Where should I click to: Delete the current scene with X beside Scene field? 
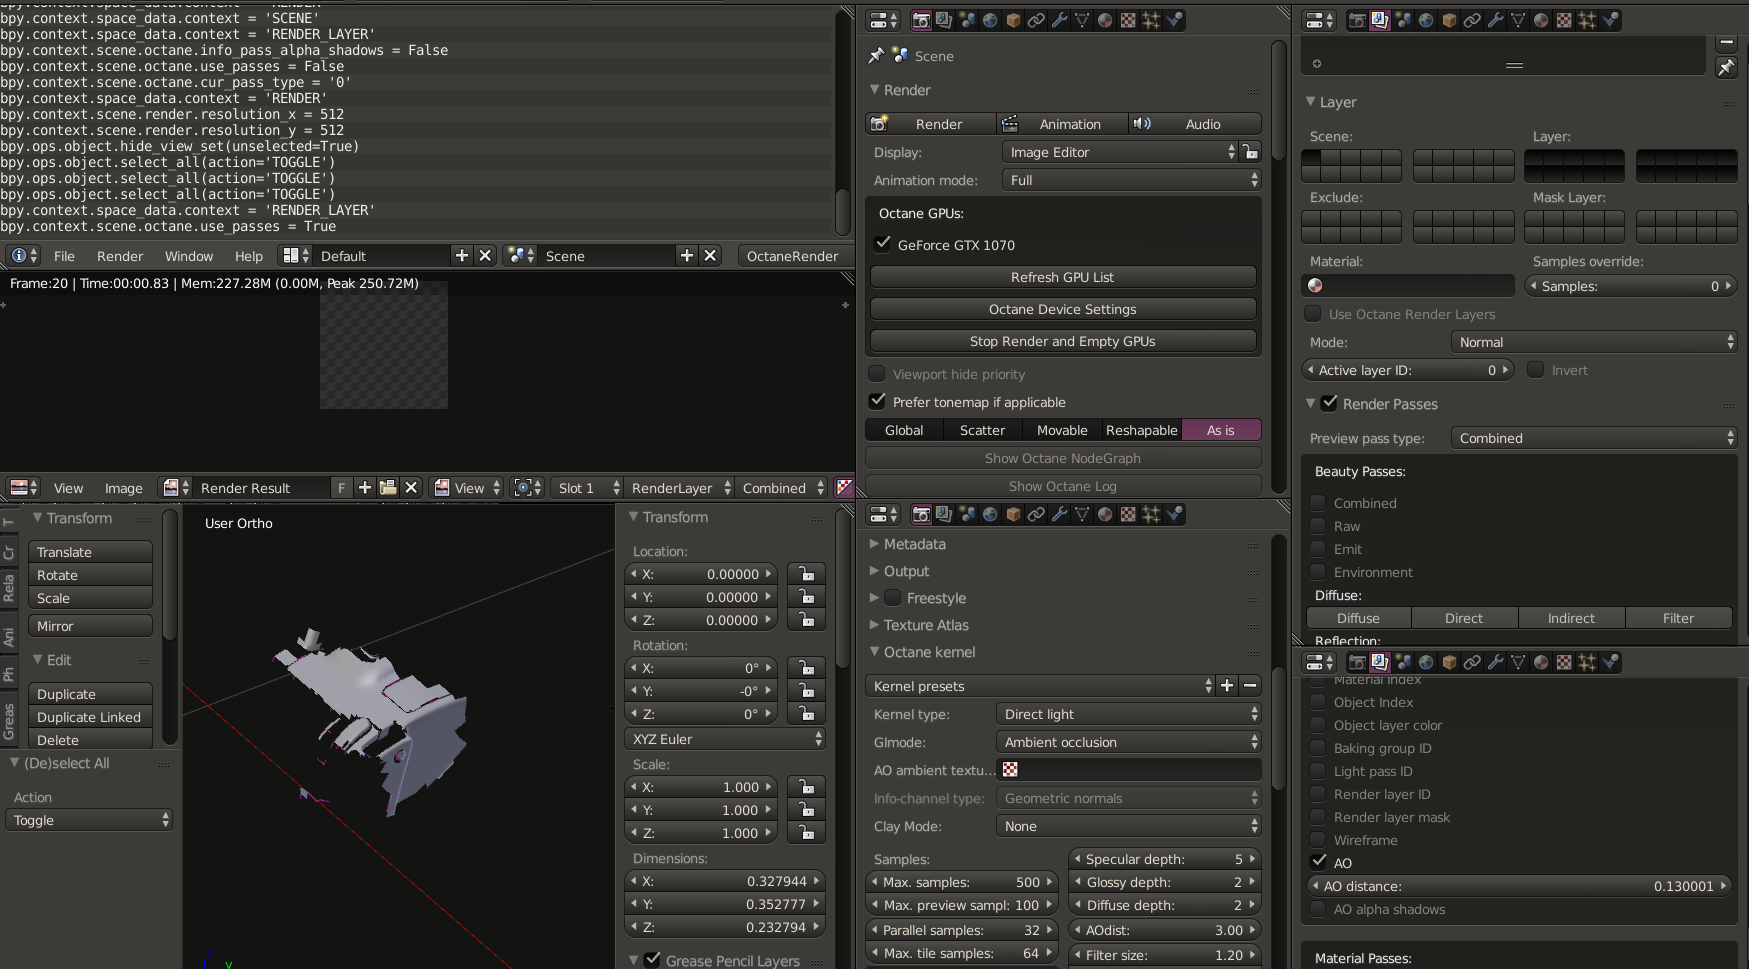point(710,256)
